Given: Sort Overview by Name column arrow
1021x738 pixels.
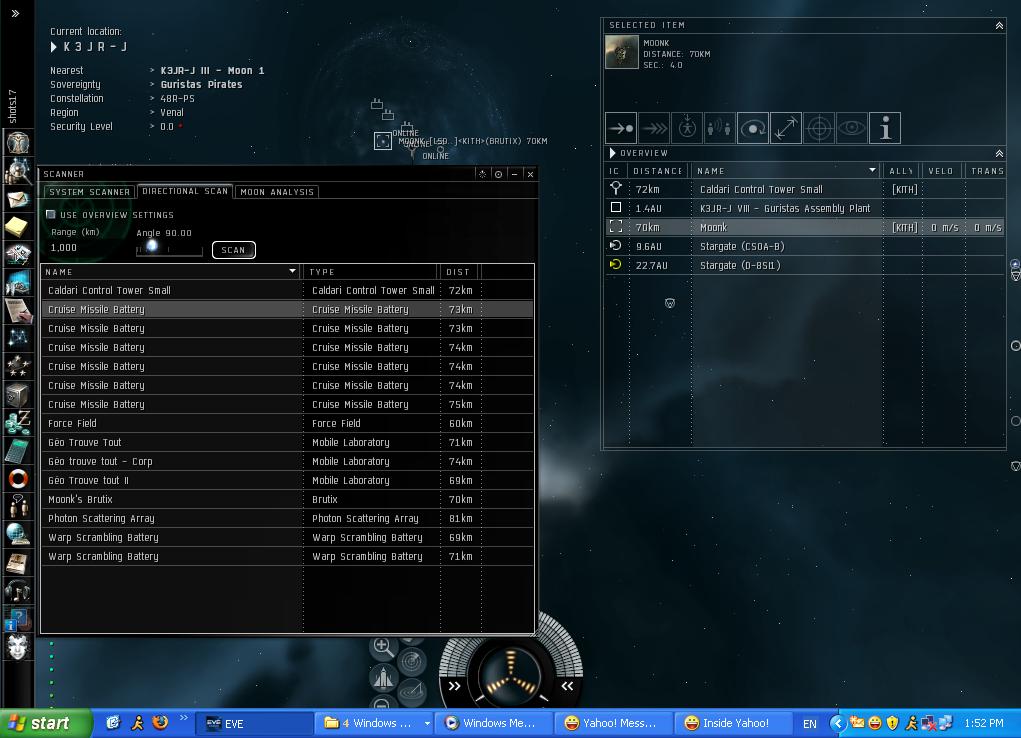Looking at the screenshot, I should (873, 170).
